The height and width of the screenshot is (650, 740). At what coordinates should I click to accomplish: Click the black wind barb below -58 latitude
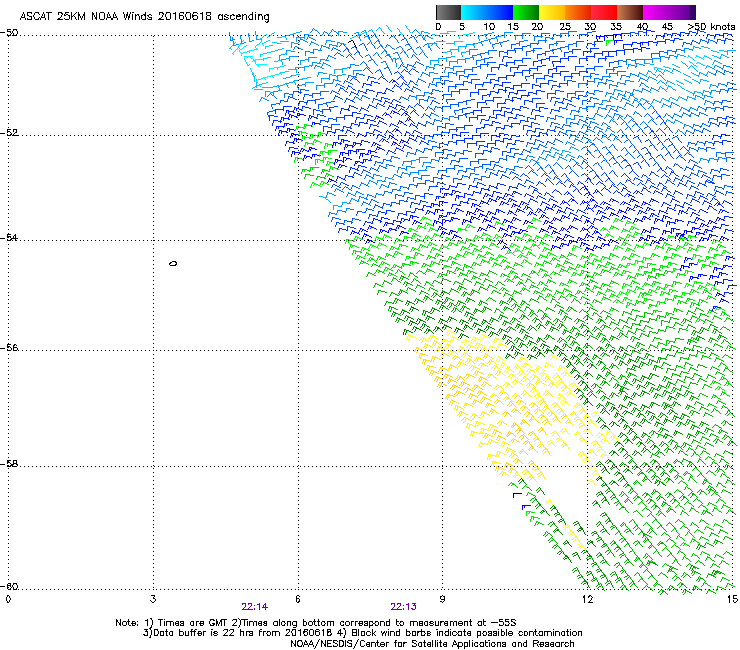click(517, 495)
